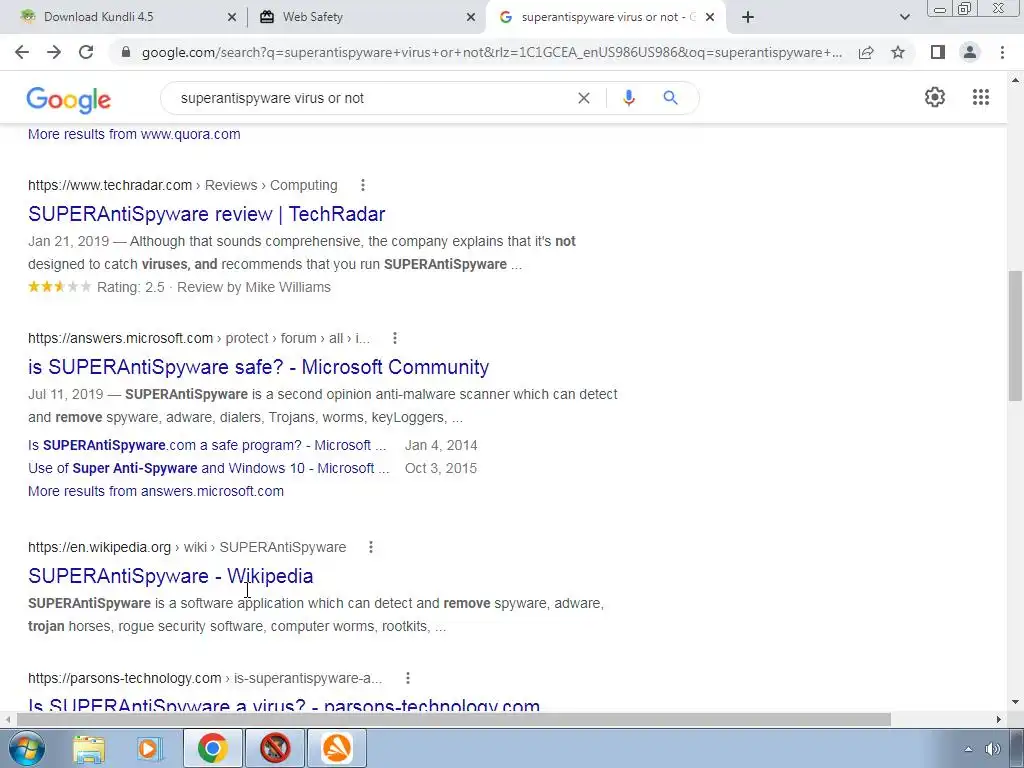Image resolution: width=1024 pixels, height=768 pixels.
Task: Open media player from taskbar
Action: coord(150,748)
